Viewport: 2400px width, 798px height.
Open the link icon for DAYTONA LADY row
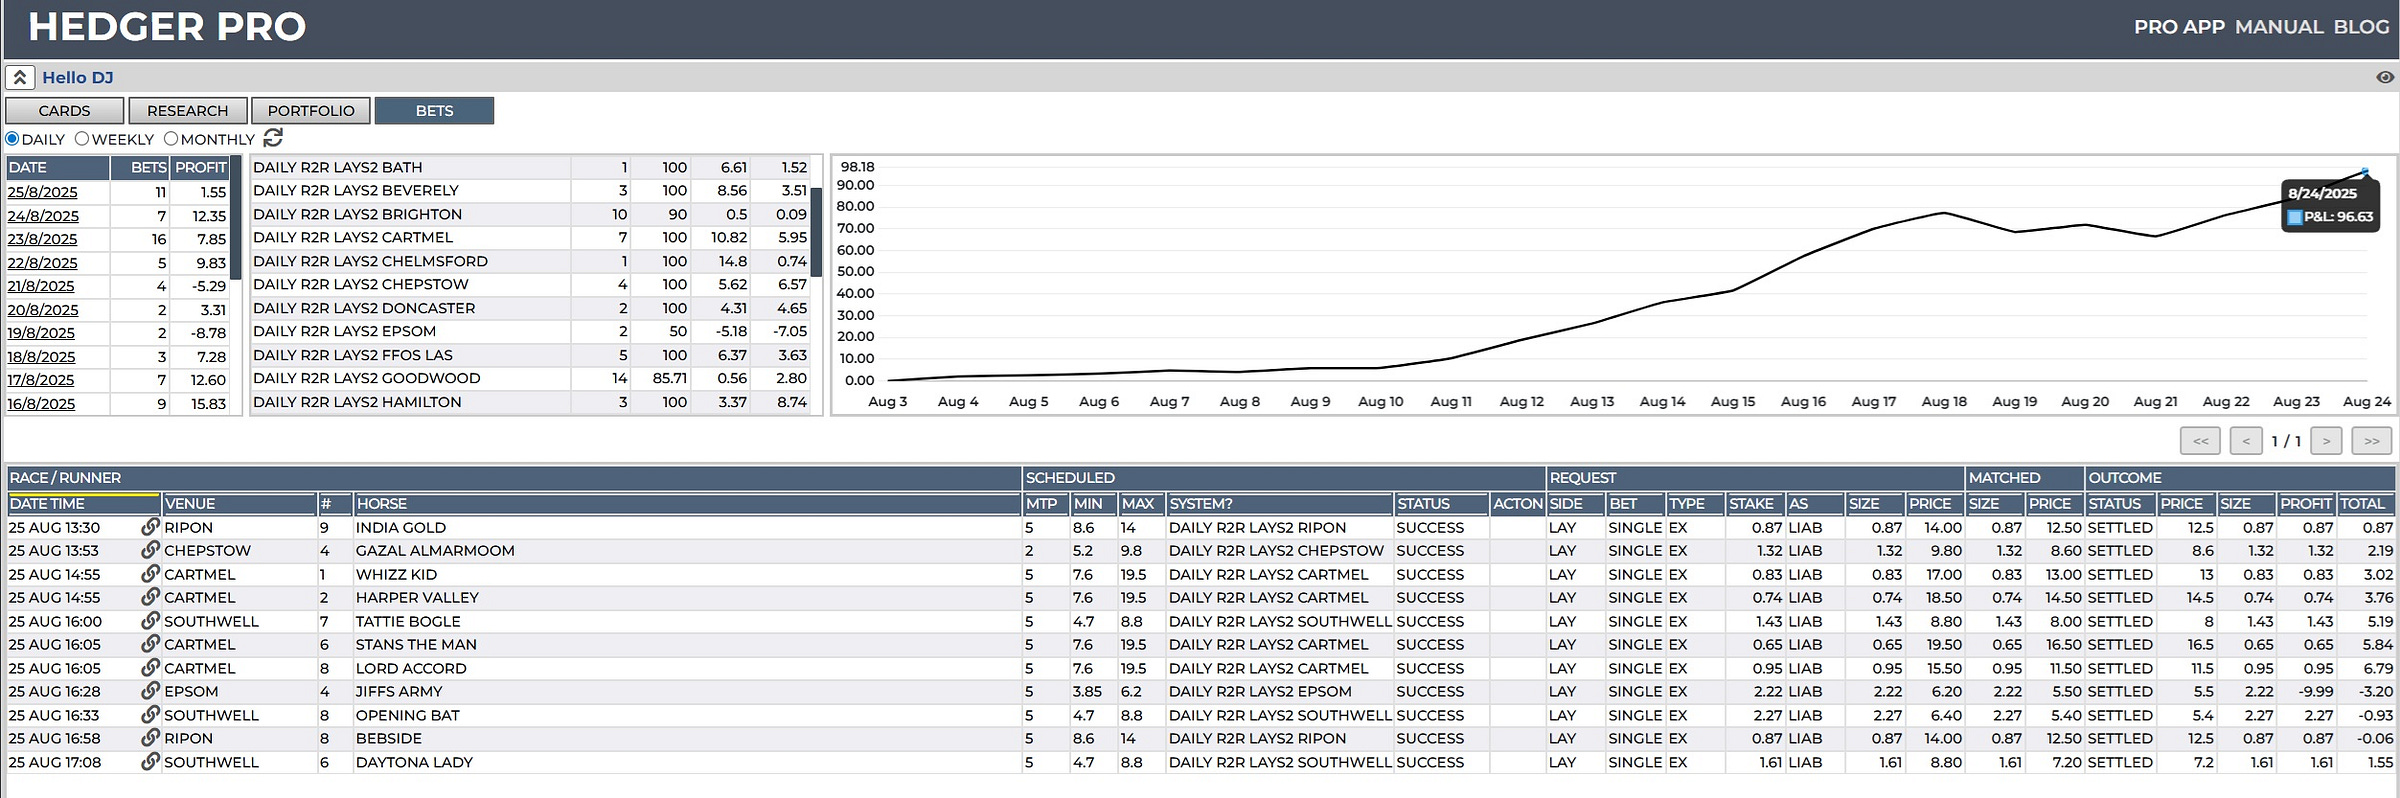pyautogui.click(x=150, y=762)
